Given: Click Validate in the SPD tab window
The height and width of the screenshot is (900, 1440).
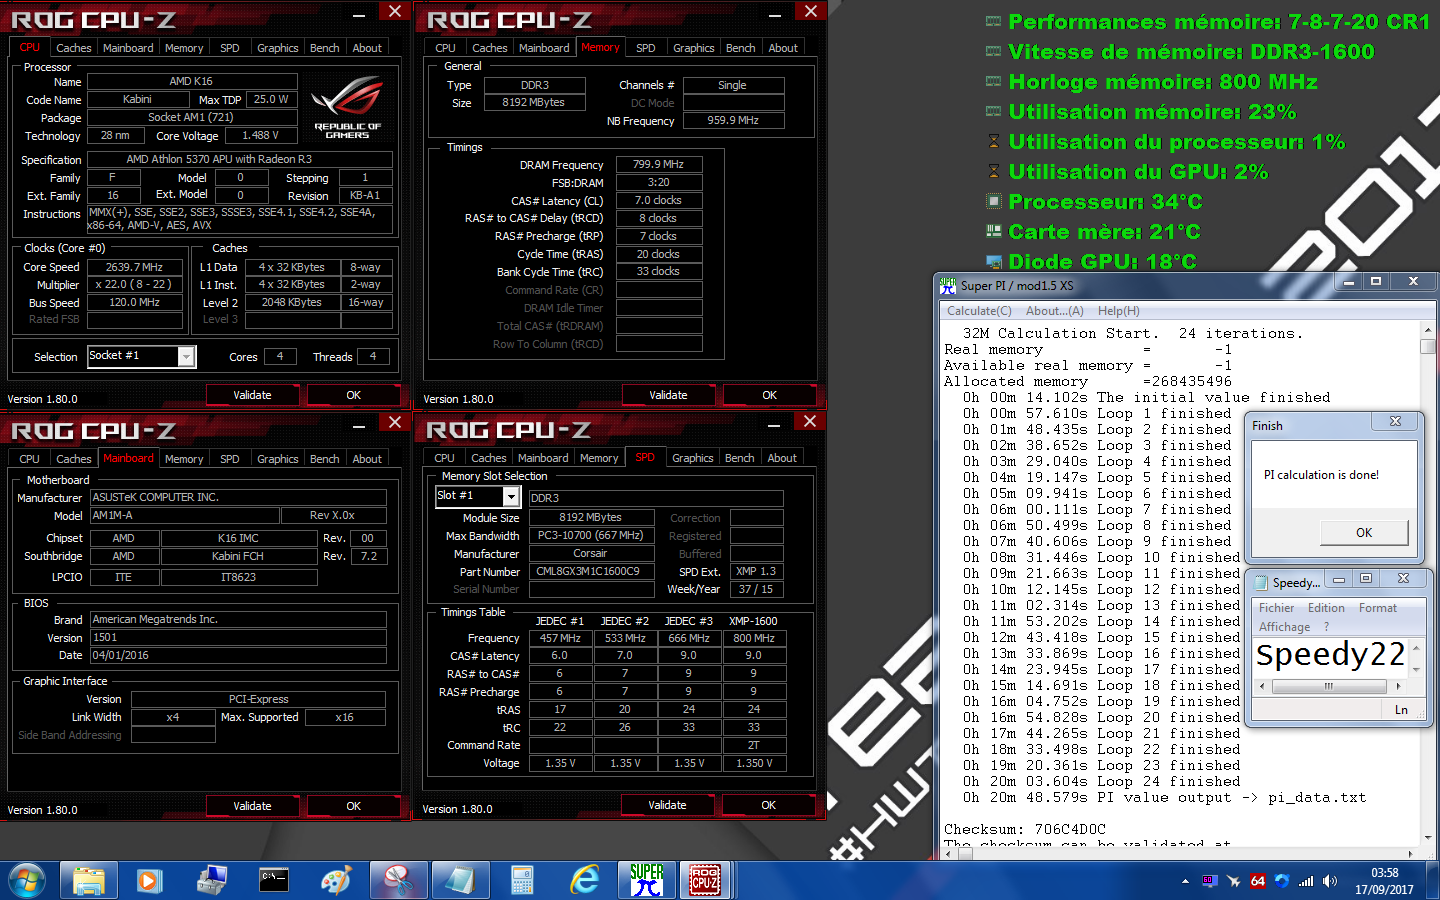Looking at the screenshot, I should (x=667, y=805).
